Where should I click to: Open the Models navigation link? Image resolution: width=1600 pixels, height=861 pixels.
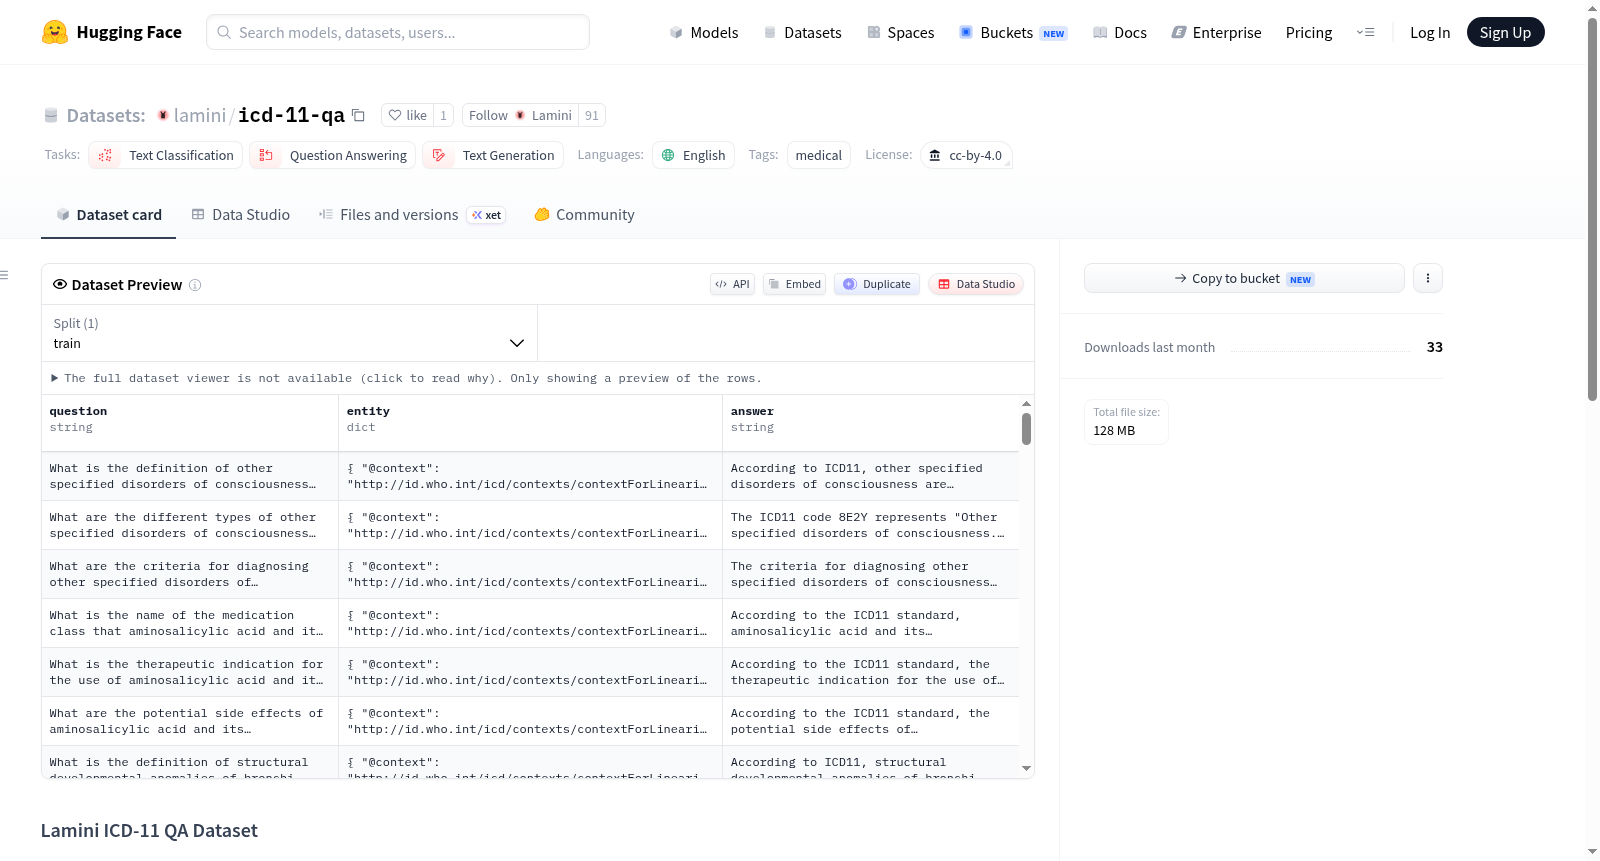(x=704, y=32)
